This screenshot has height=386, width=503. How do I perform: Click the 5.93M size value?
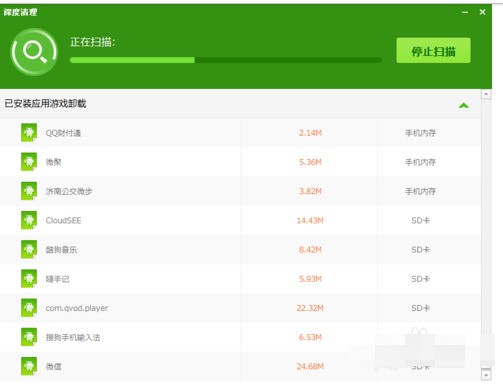tap(310, 279)
